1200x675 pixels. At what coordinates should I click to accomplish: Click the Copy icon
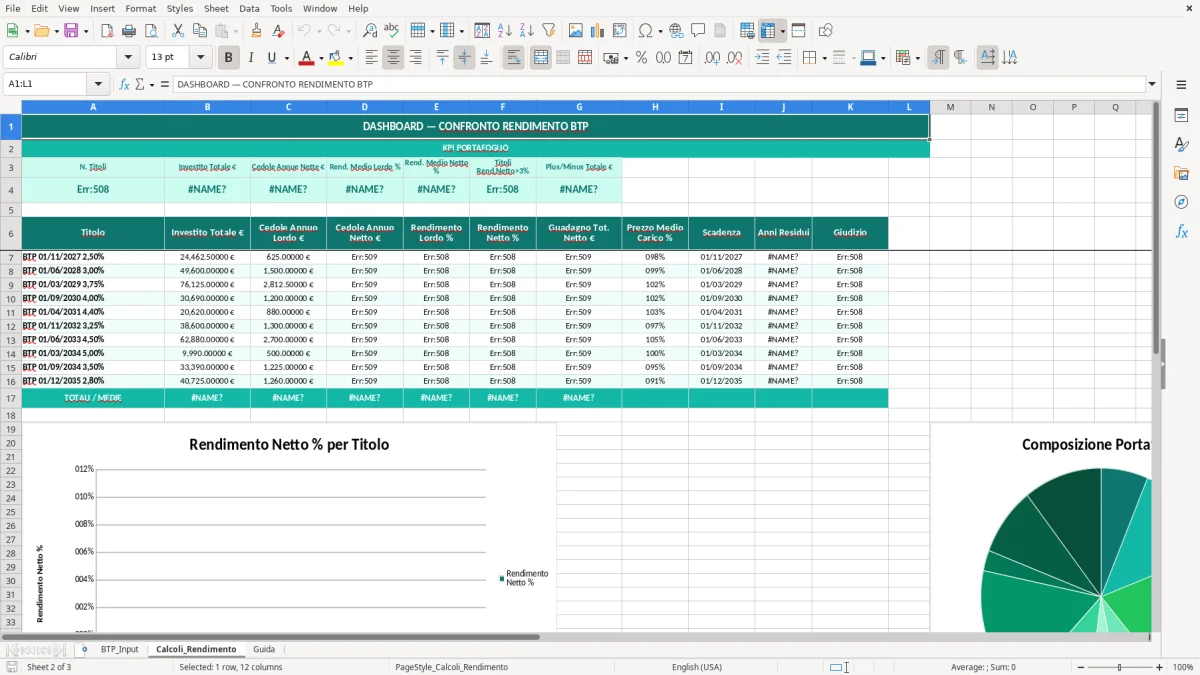coord(200,31)
